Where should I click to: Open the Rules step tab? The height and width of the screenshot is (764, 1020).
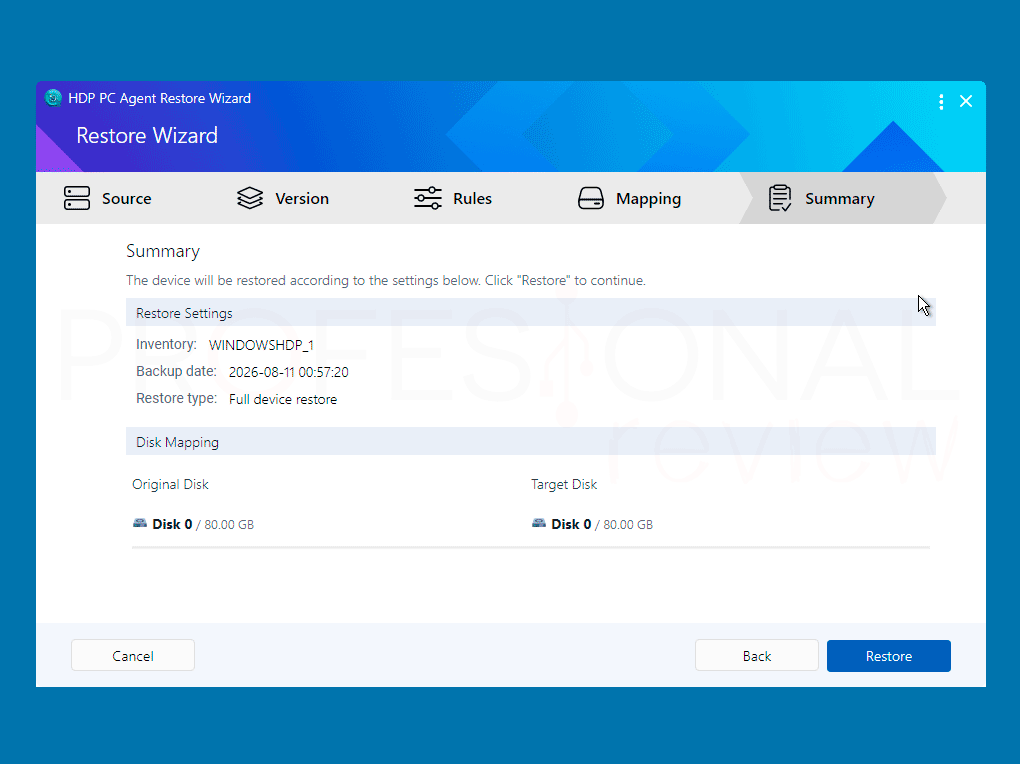[x=453, y=198]
